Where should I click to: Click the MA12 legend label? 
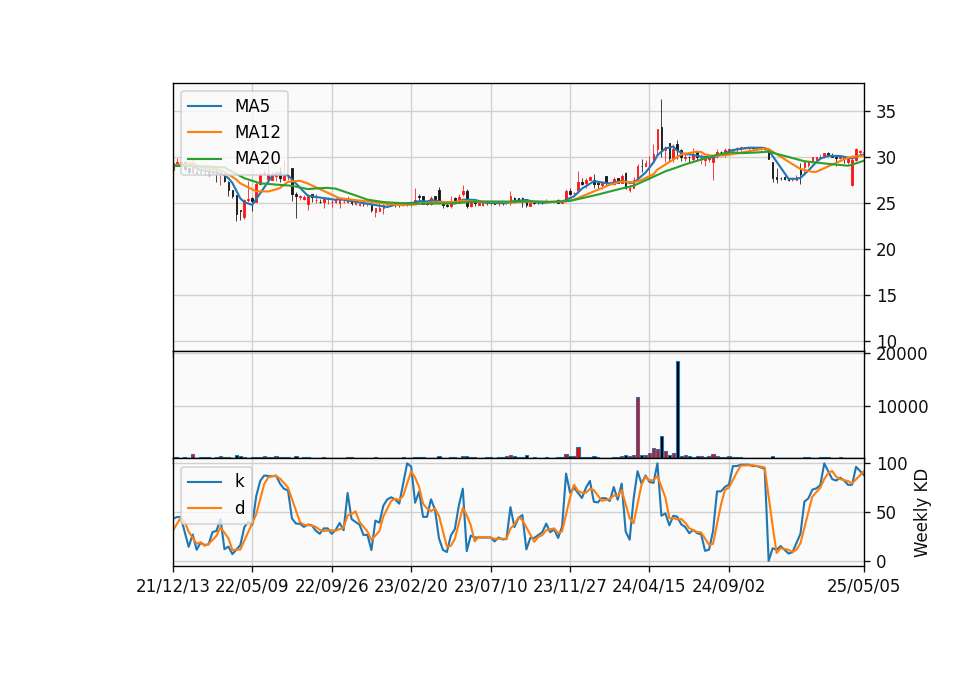pos(257,132)
